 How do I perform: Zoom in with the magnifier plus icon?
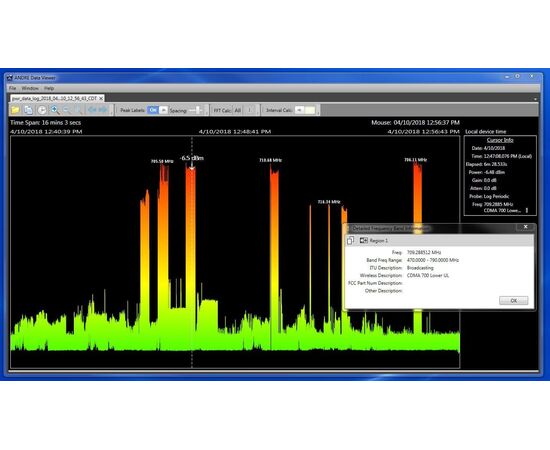[55, 110]
